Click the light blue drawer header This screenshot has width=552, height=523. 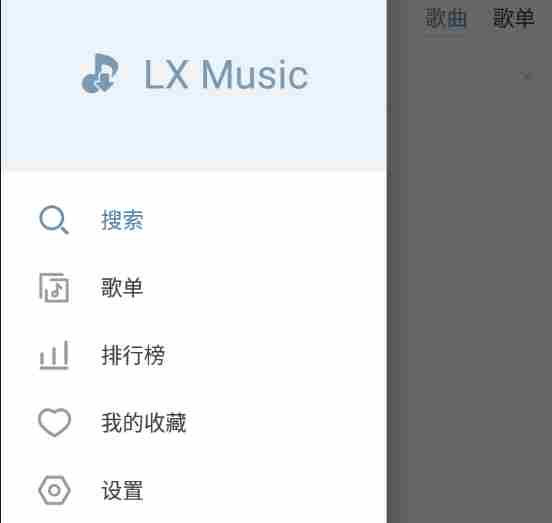pyautogui.click(x=194, y=82)
